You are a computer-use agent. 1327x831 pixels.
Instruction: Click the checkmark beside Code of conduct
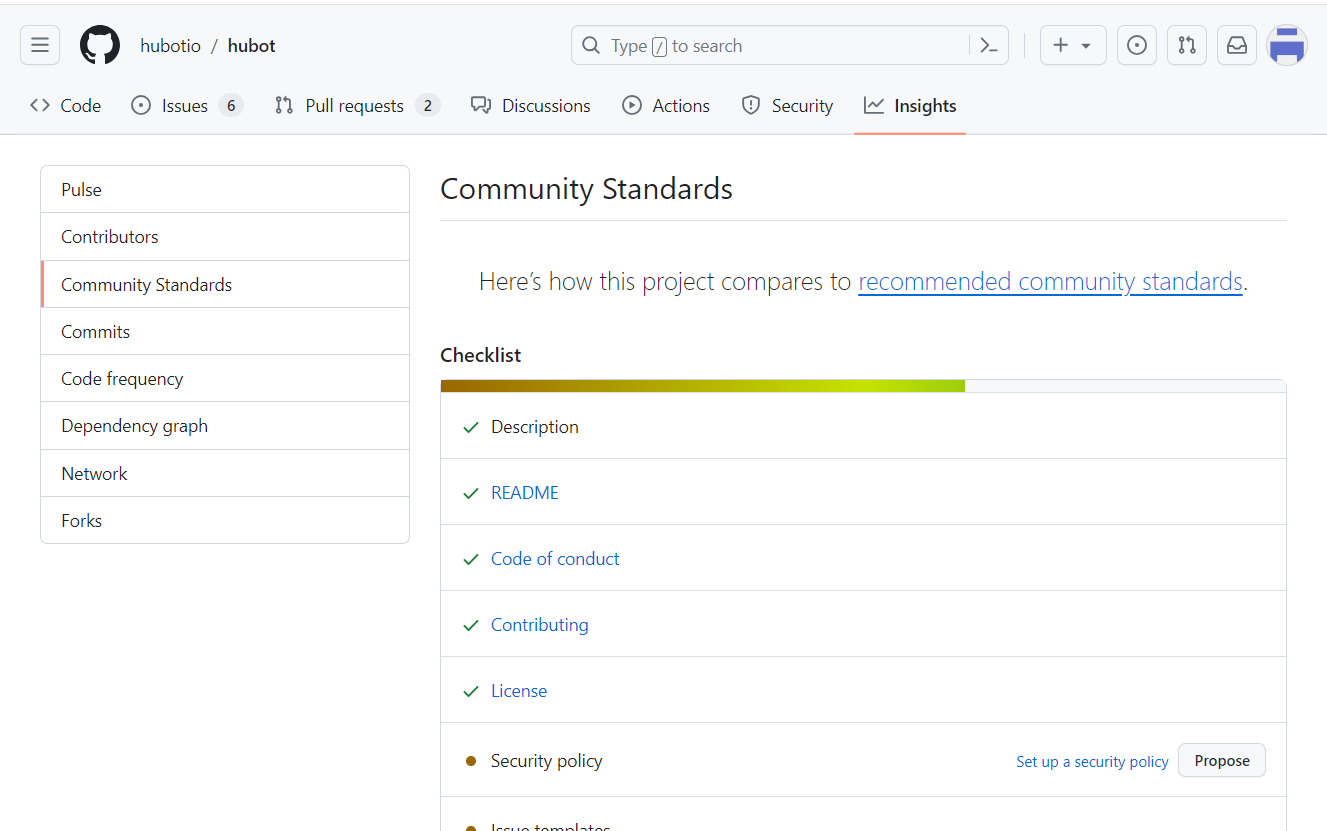pyautogui.click(x=471, y=559)
